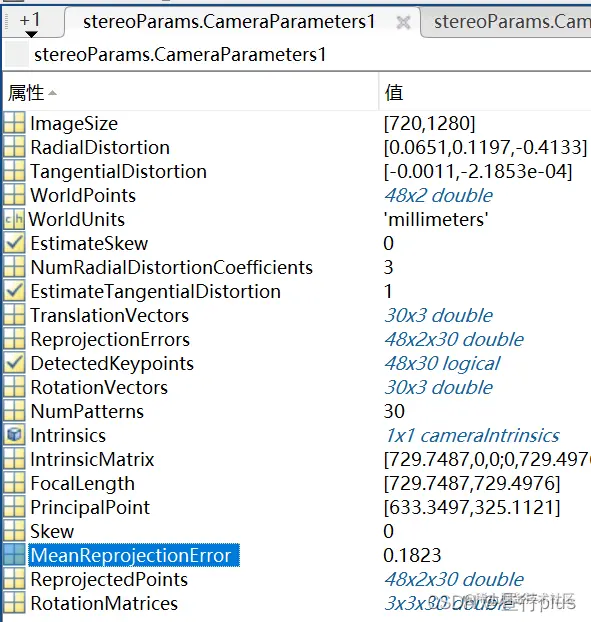Click the NumRadialDistortionCoefficients matrix icon
The width and height of the screenshot is (591, 622).
[14, 267]
